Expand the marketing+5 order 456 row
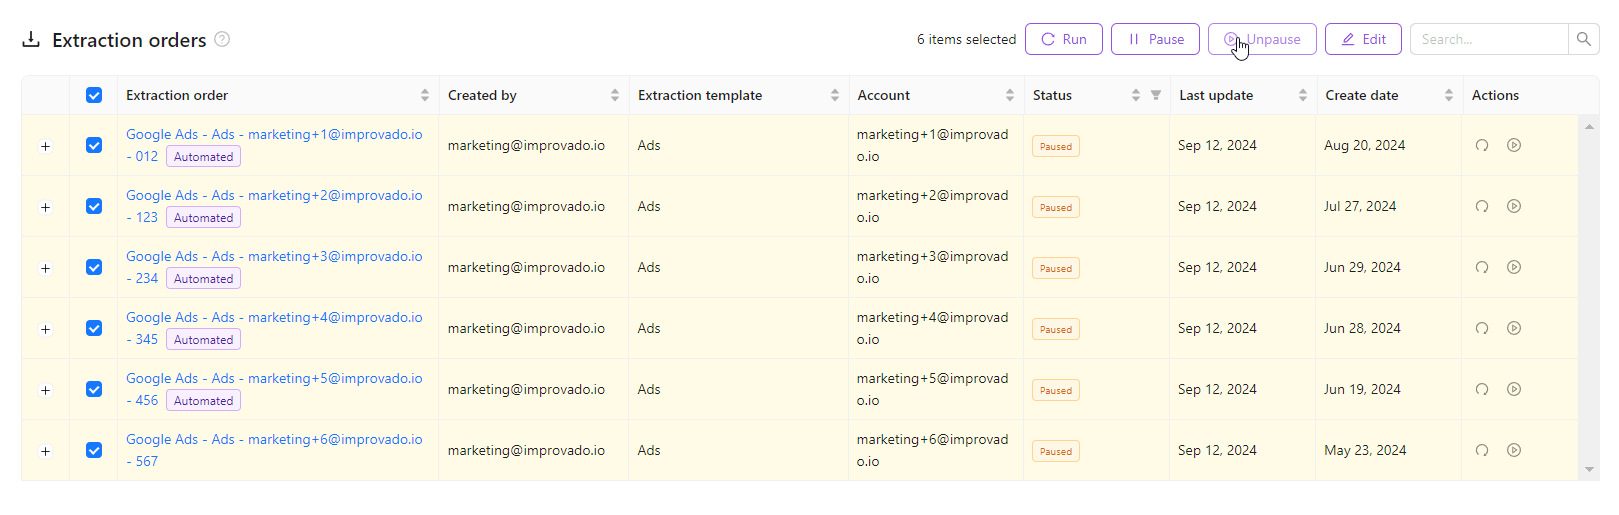This screenshot has height=515, width=1619. click(45, 390)
